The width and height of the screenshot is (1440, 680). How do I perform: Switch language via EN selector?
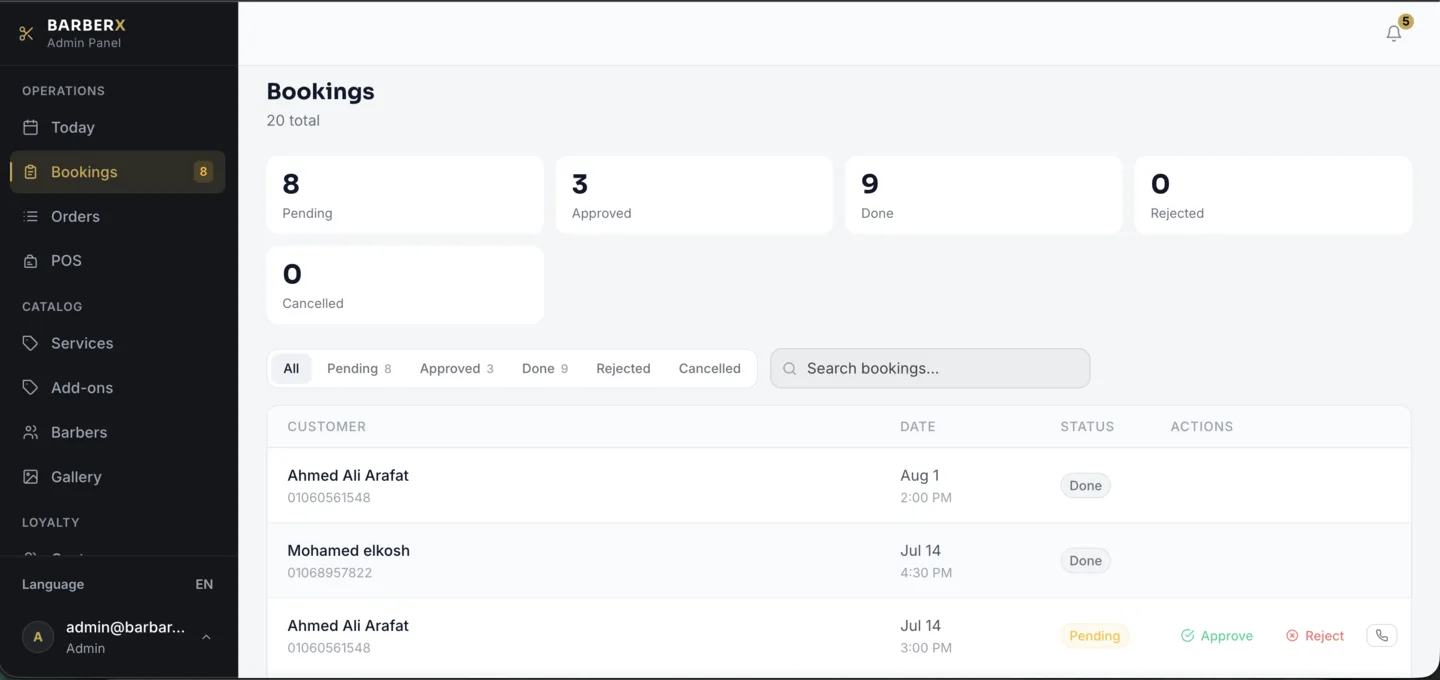tap(204, 584)
